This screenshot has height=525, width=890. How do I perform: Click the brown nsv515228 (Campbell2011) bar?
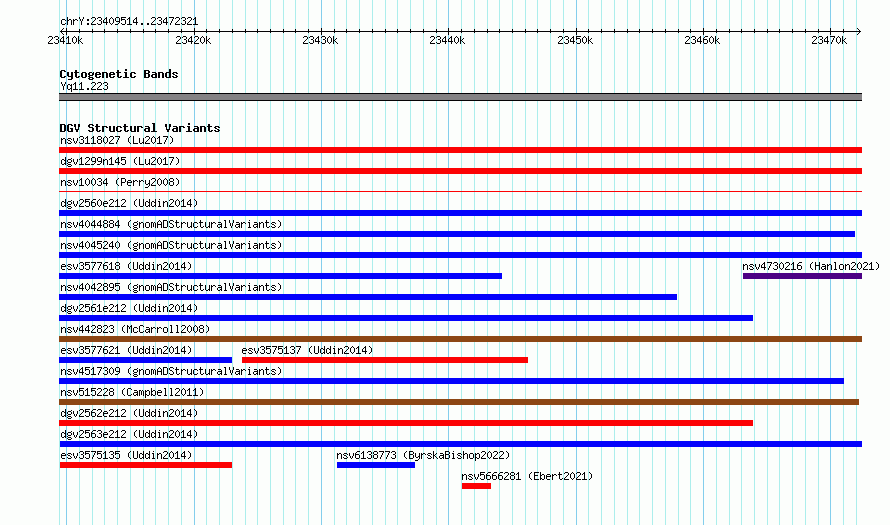[x=459, y=402]
